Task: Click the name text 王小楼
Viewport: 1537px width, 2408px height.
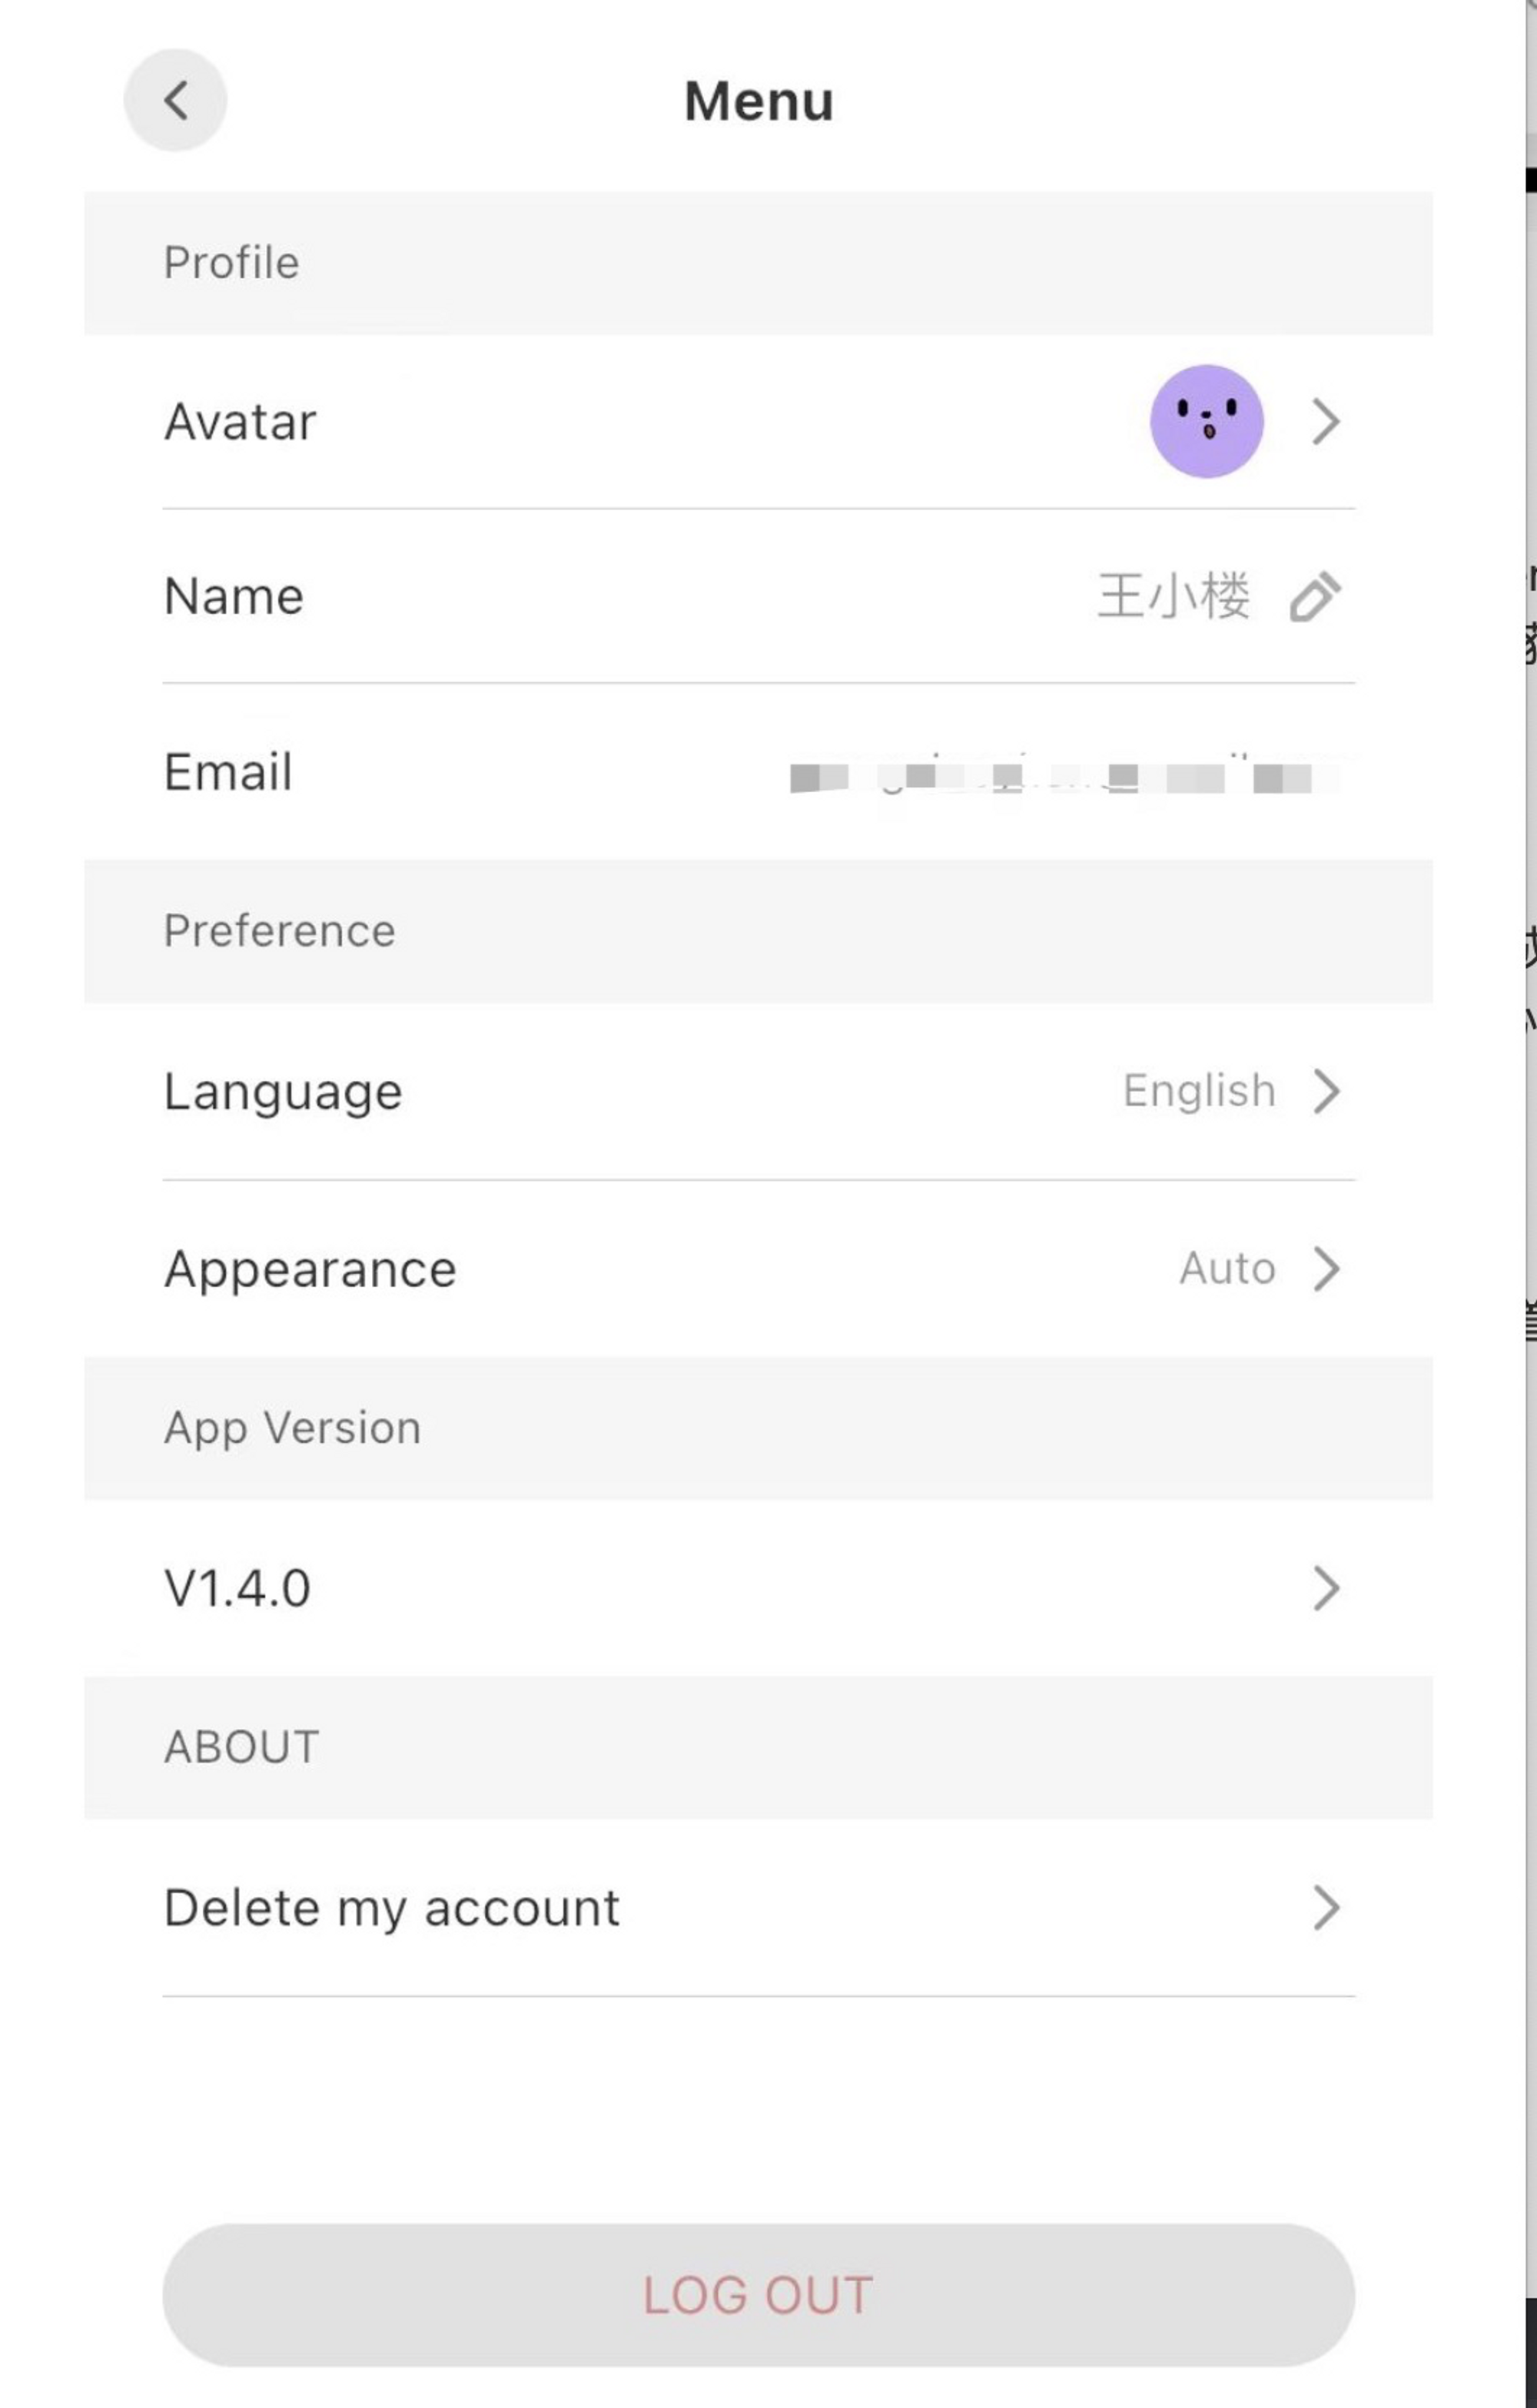Action: pyautogui.click(x=1173, y=596)
